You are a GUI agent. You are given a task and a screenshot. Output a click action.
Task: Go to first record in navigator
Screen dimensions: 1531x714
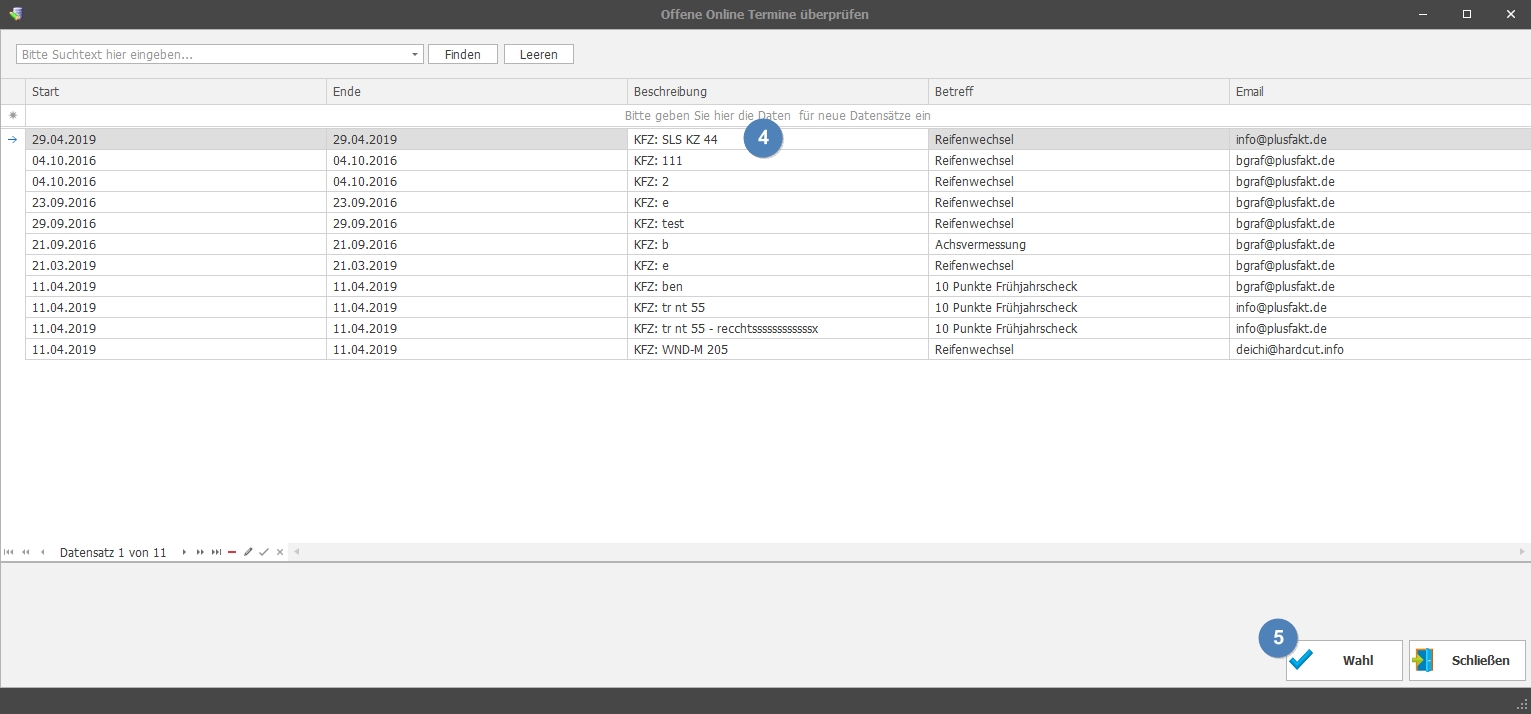click(9, 552)
